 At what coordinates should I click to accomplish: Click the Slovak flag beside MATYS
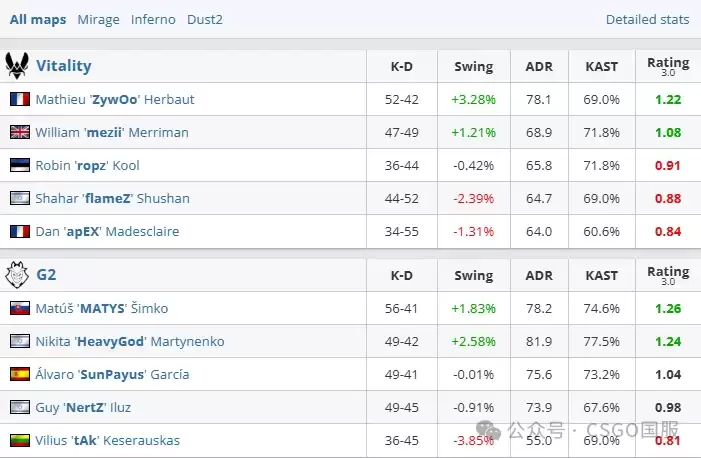(x=20, y=308)
